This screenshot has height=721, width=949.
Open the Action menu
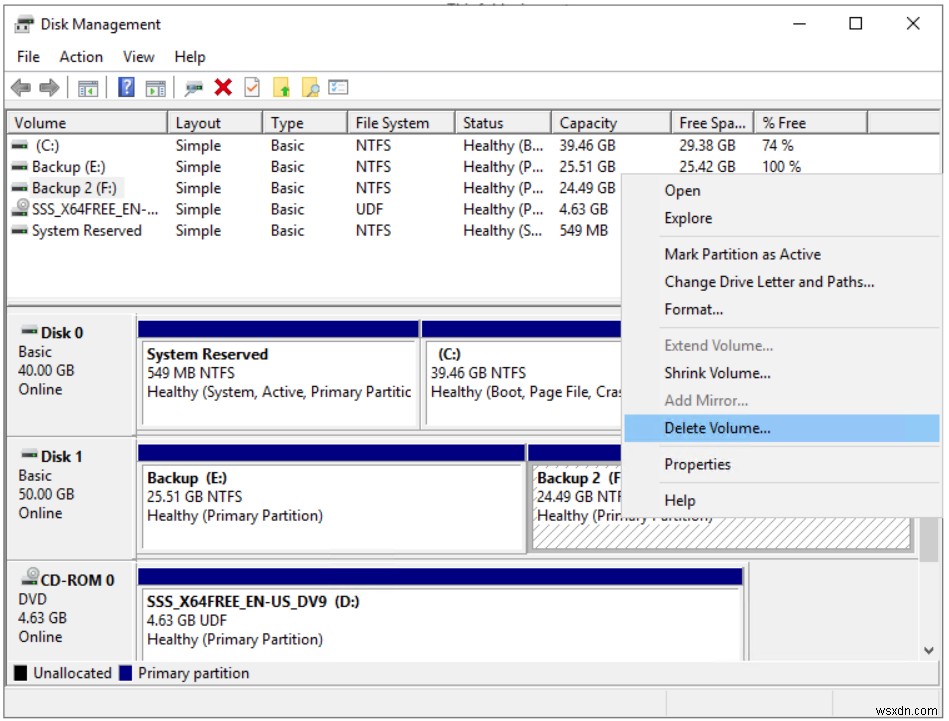click(80, 57)
